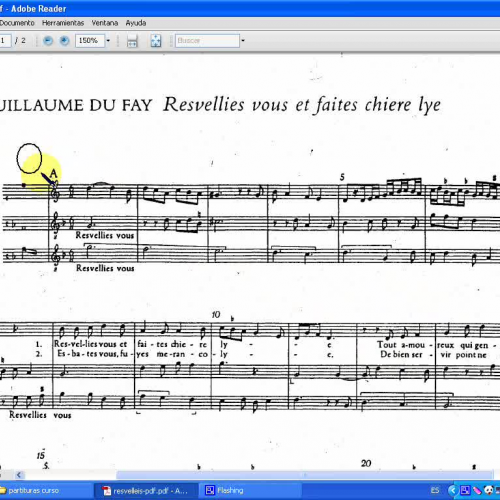This screenshot has width=500, height=500.
Task: Click lyric 'De bien ser' in second system
Action: pyautogui.click(x=401, y=354)
